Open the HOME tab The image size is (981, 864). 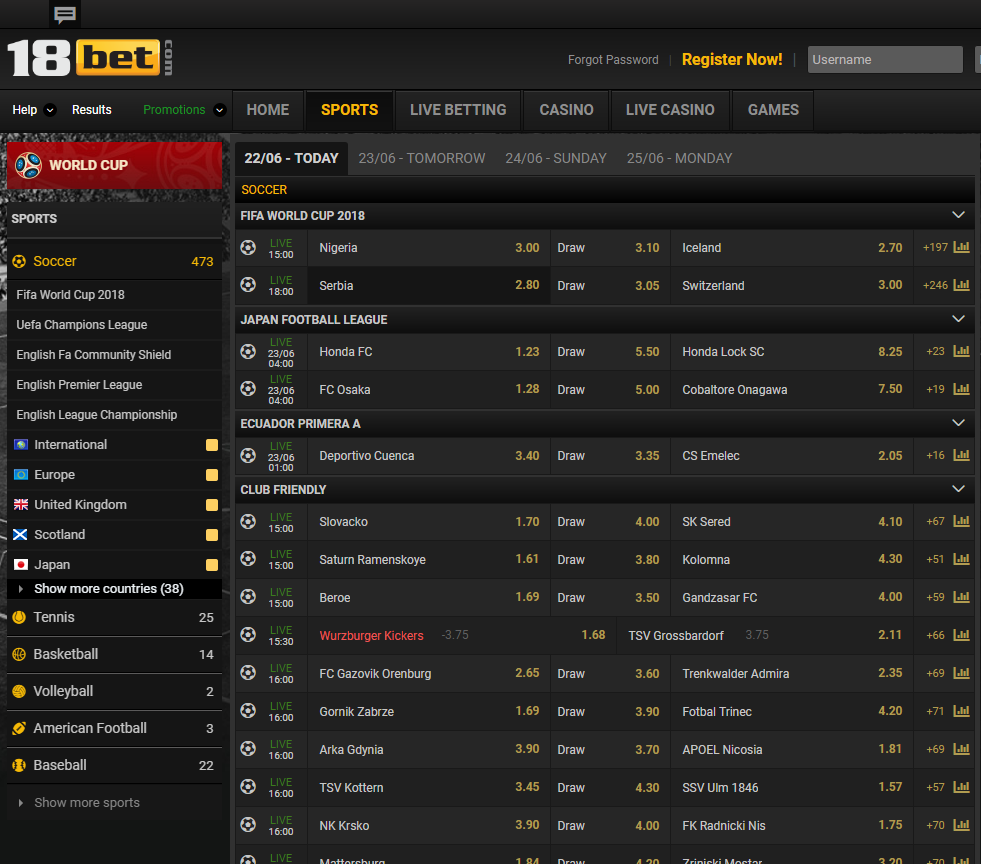tap(268, 110)
